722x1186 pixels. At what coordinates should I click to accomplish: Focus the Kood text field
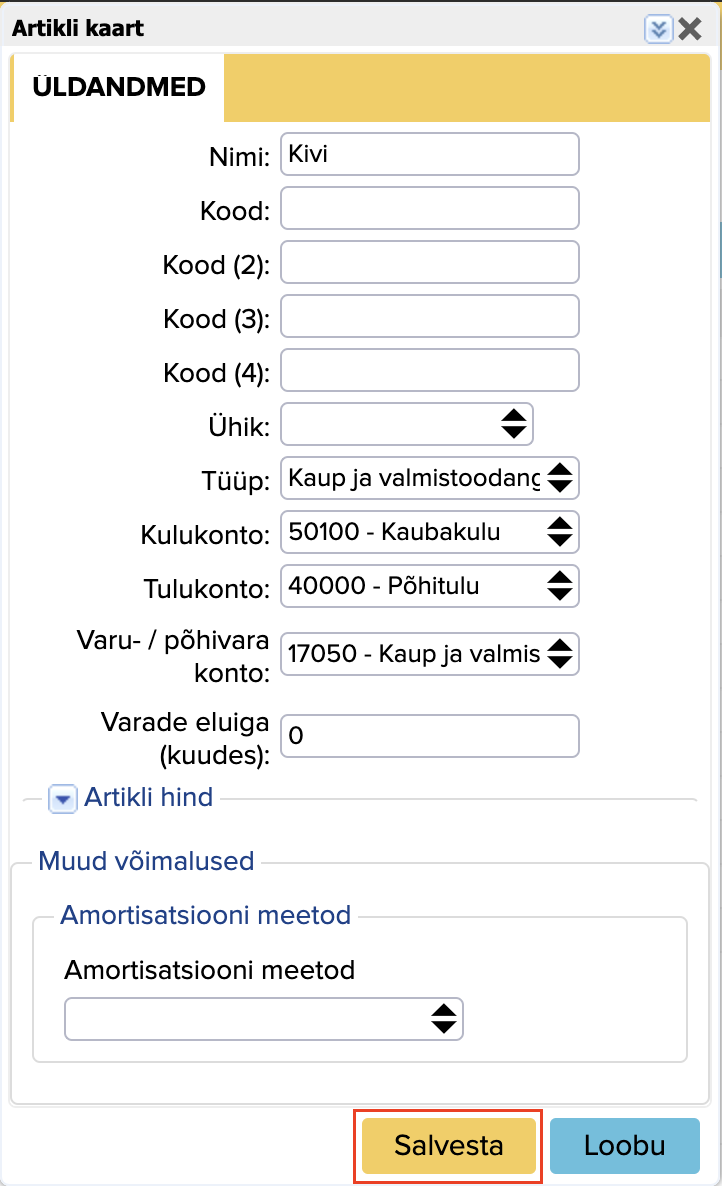click(430, 208)
